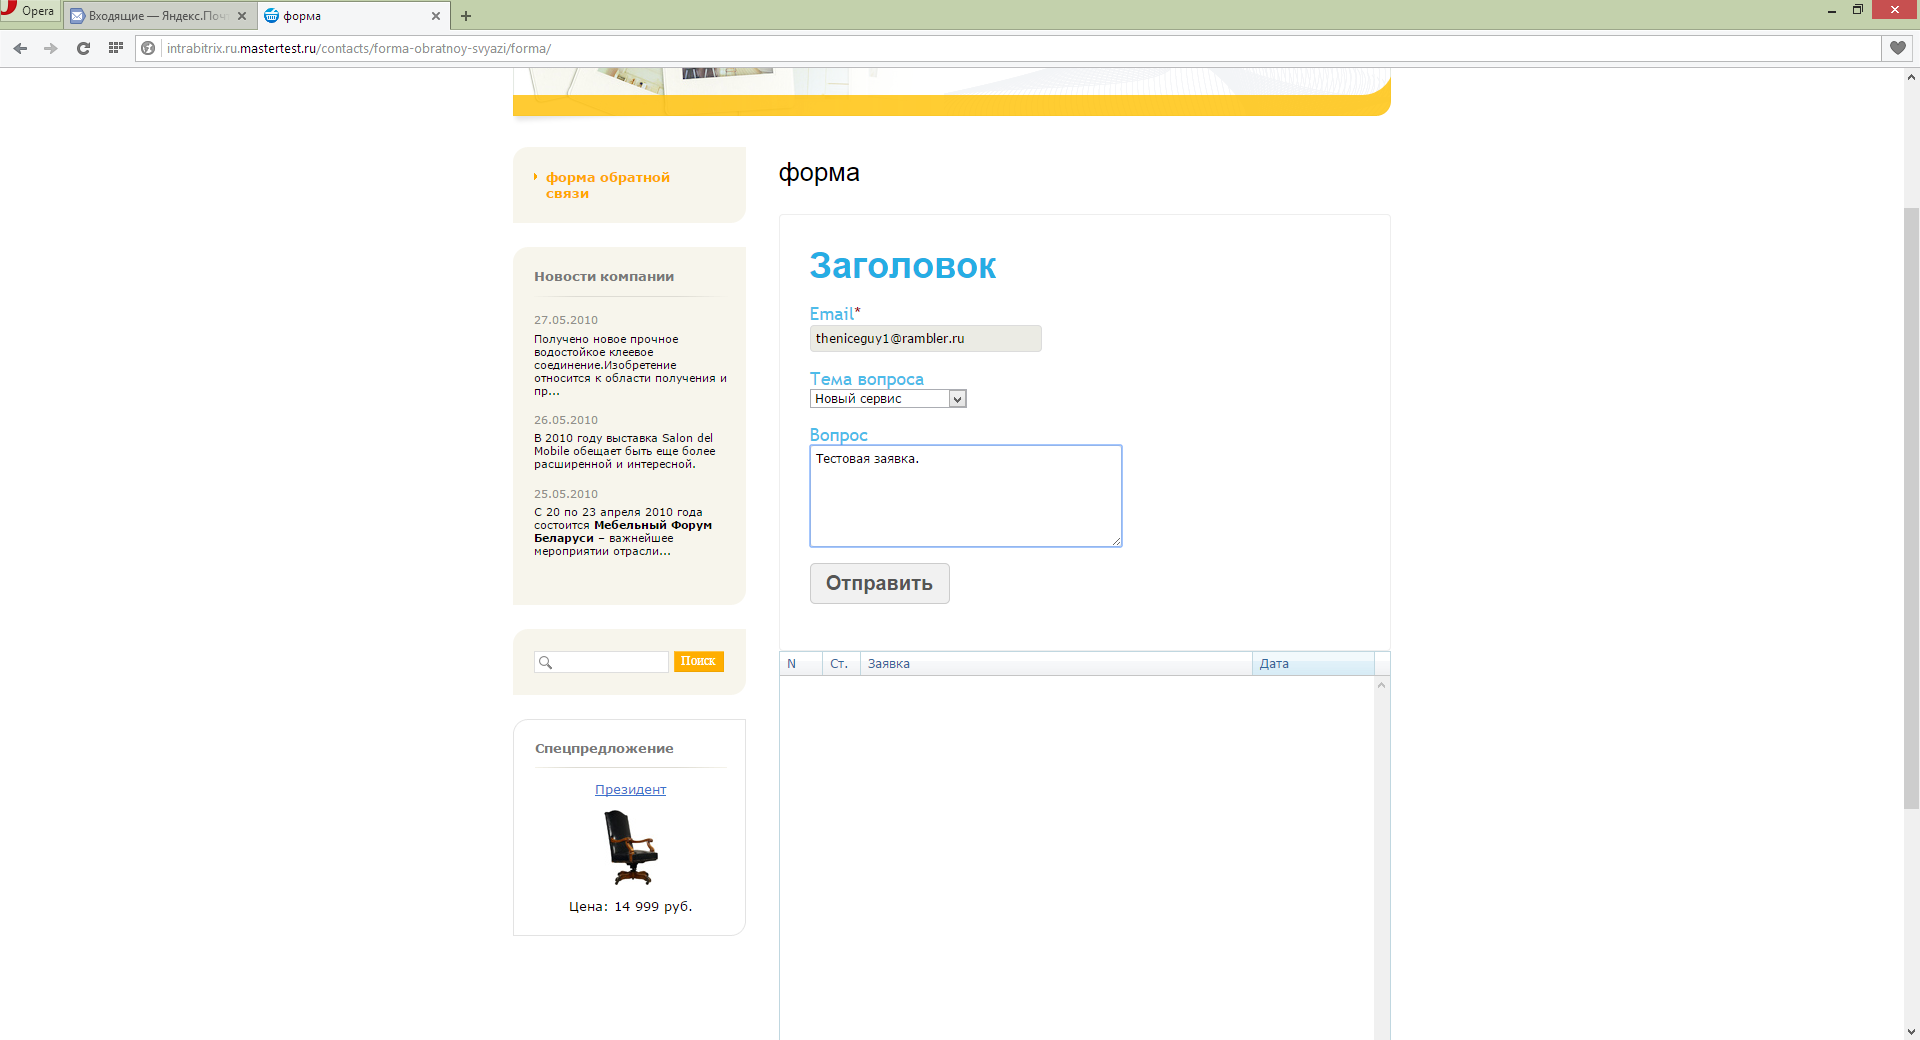Image resolution: width=1920 pixels, height=1040 pixels.
Task: Click the page scrollbar up arrow
Action: pos(1911,77)
